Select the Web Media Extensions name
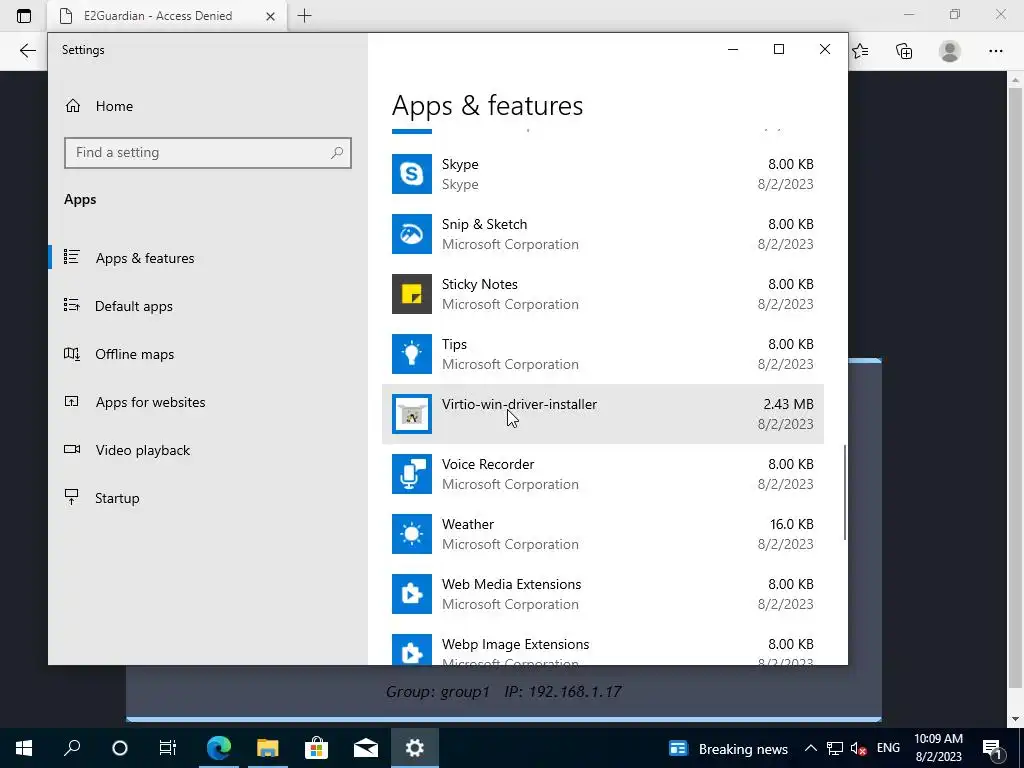1024x768 pixels. click(x=511, y=584)
